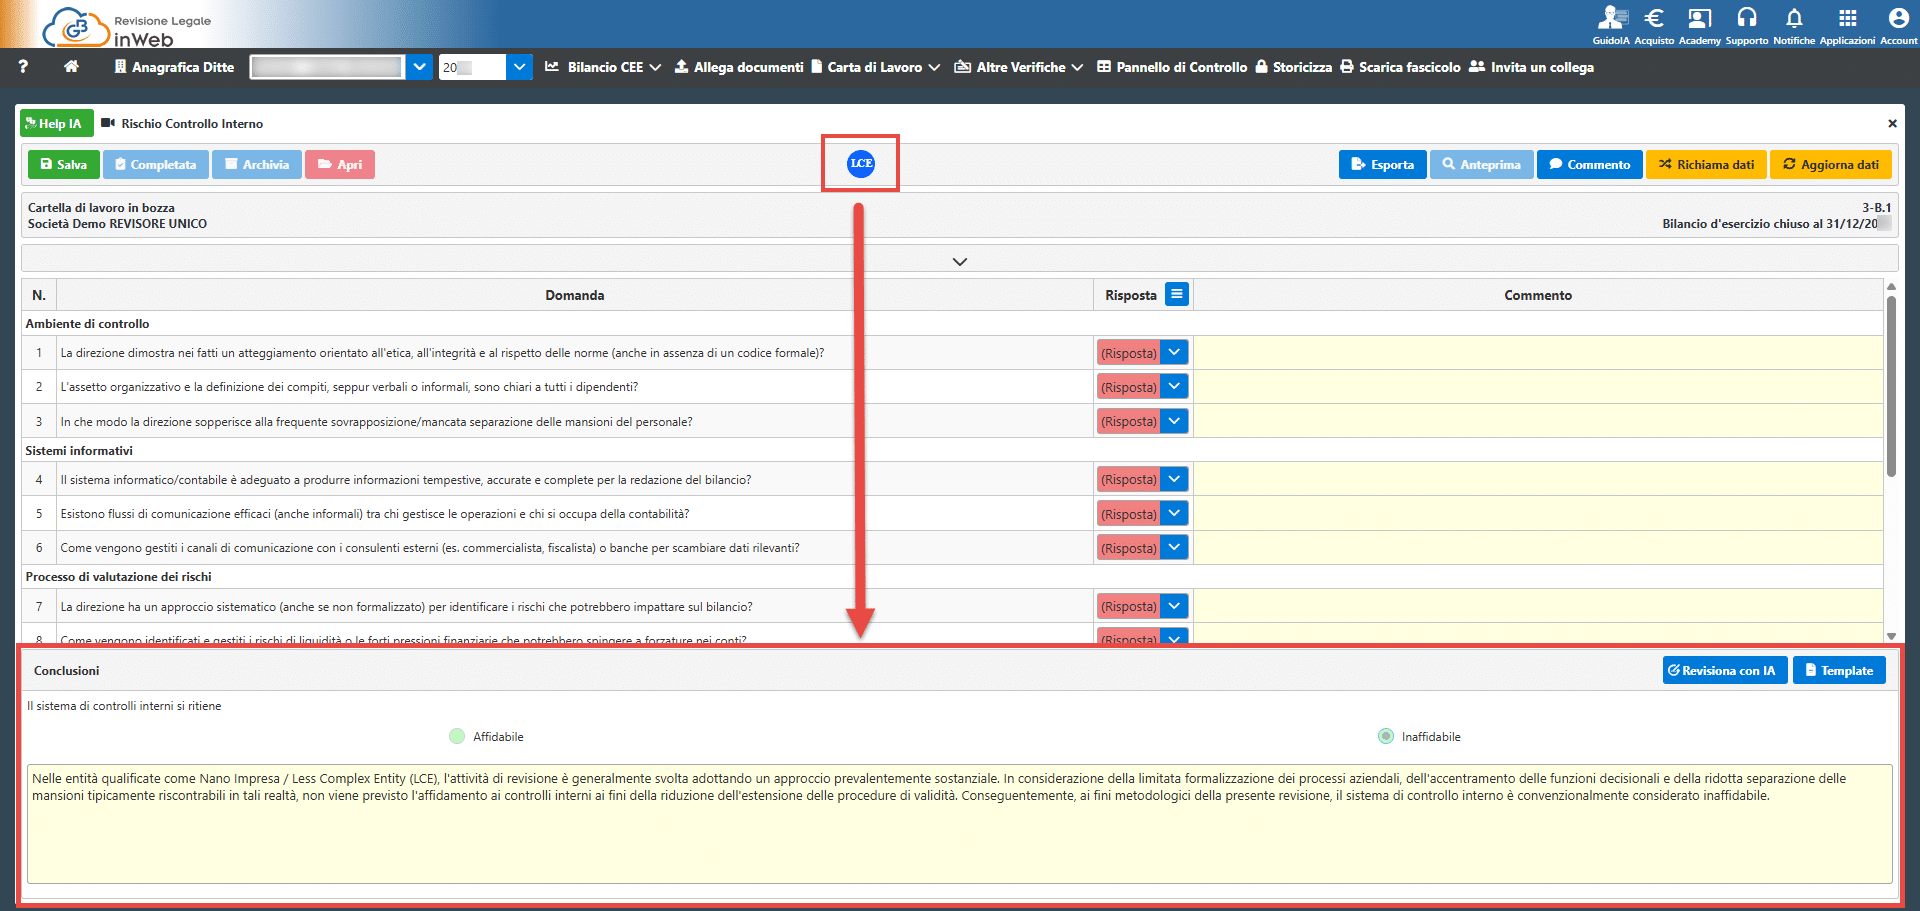Open the Academy icon in header
This screenshot has height=911, width=1920.
pyautogui.click(x=1699, y=18)
